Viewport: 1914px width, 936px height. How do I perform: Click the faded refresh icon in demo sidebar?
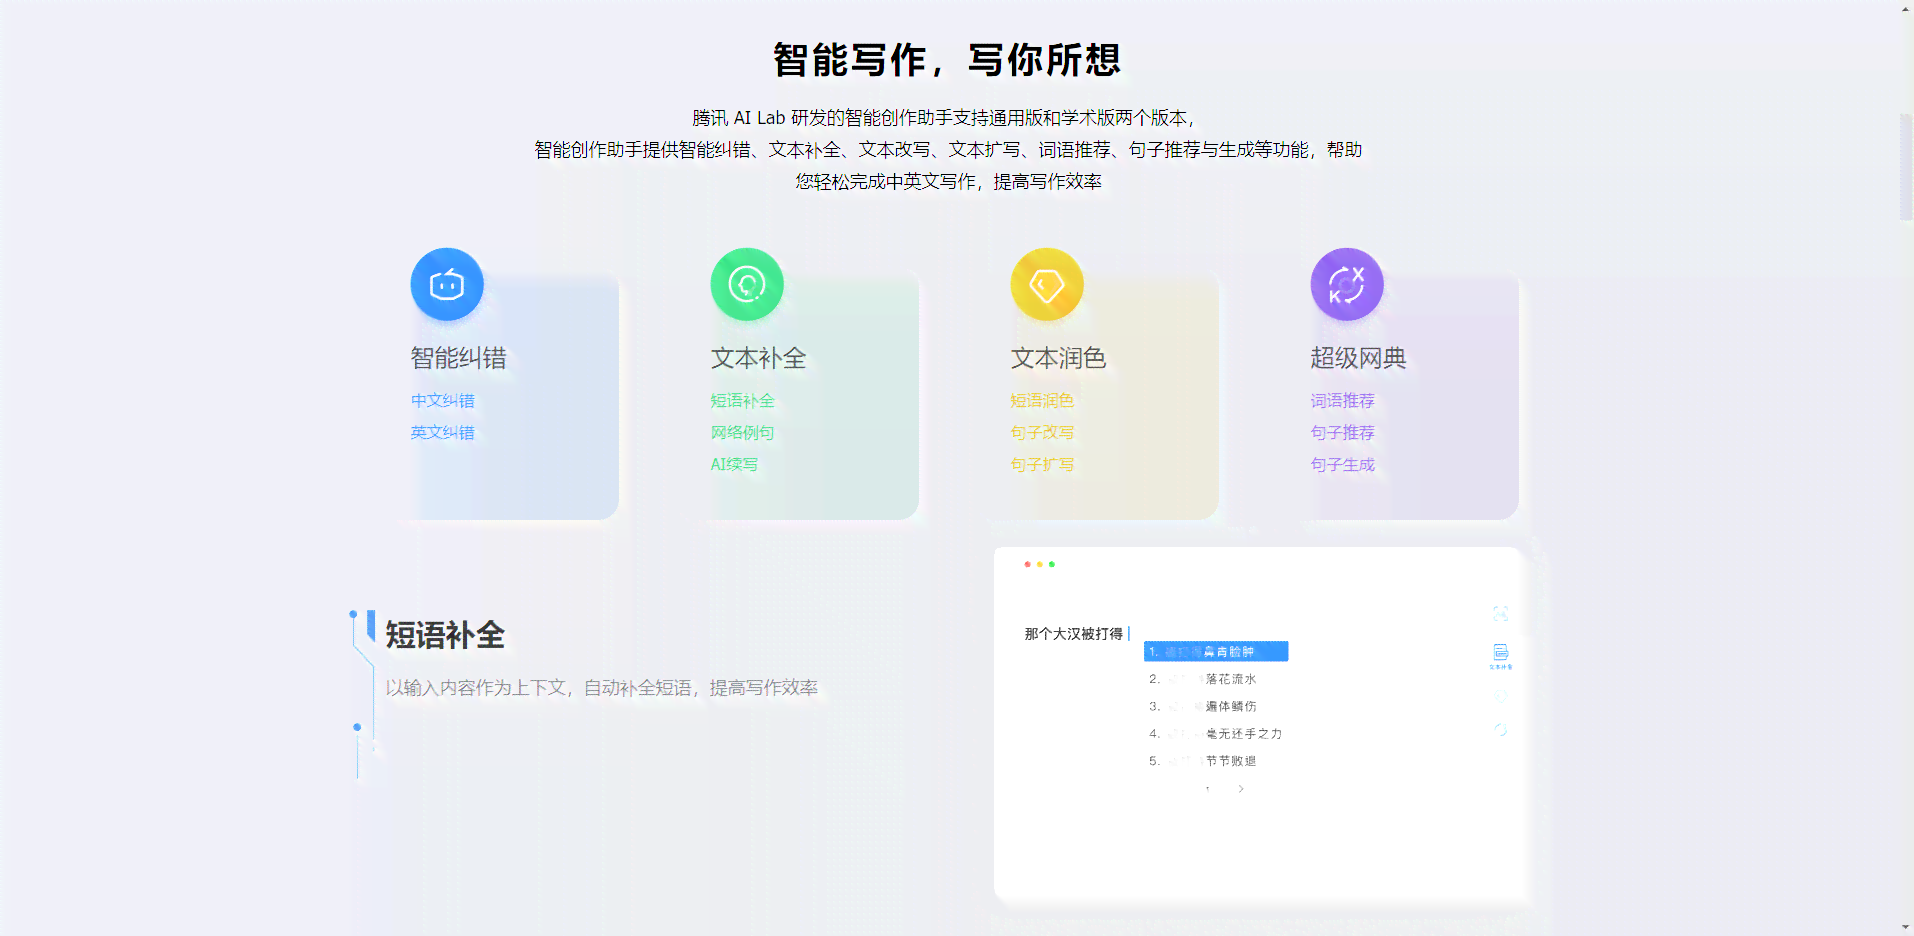[1500, 730]
